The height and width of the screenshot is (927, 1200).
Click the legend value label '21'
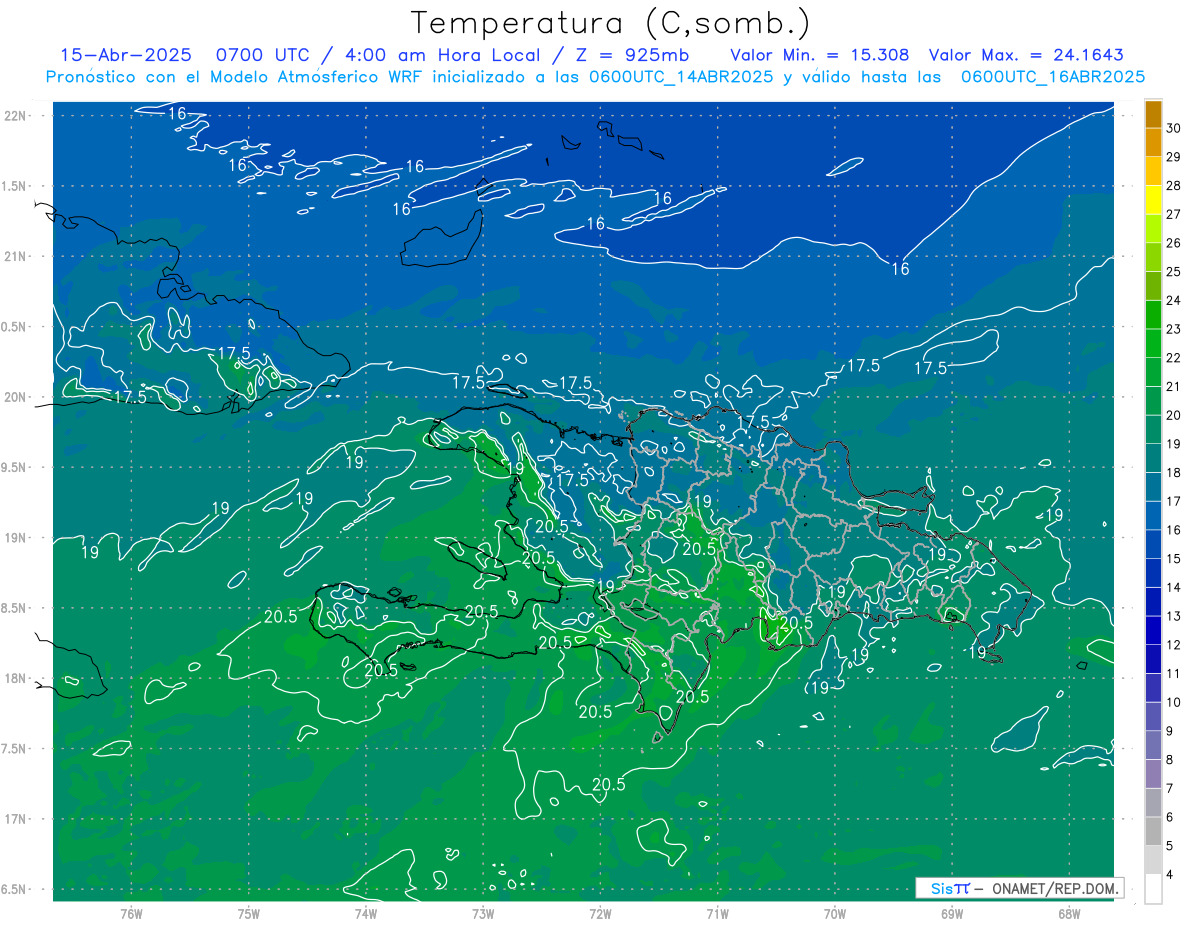[x=1175, y=387]
